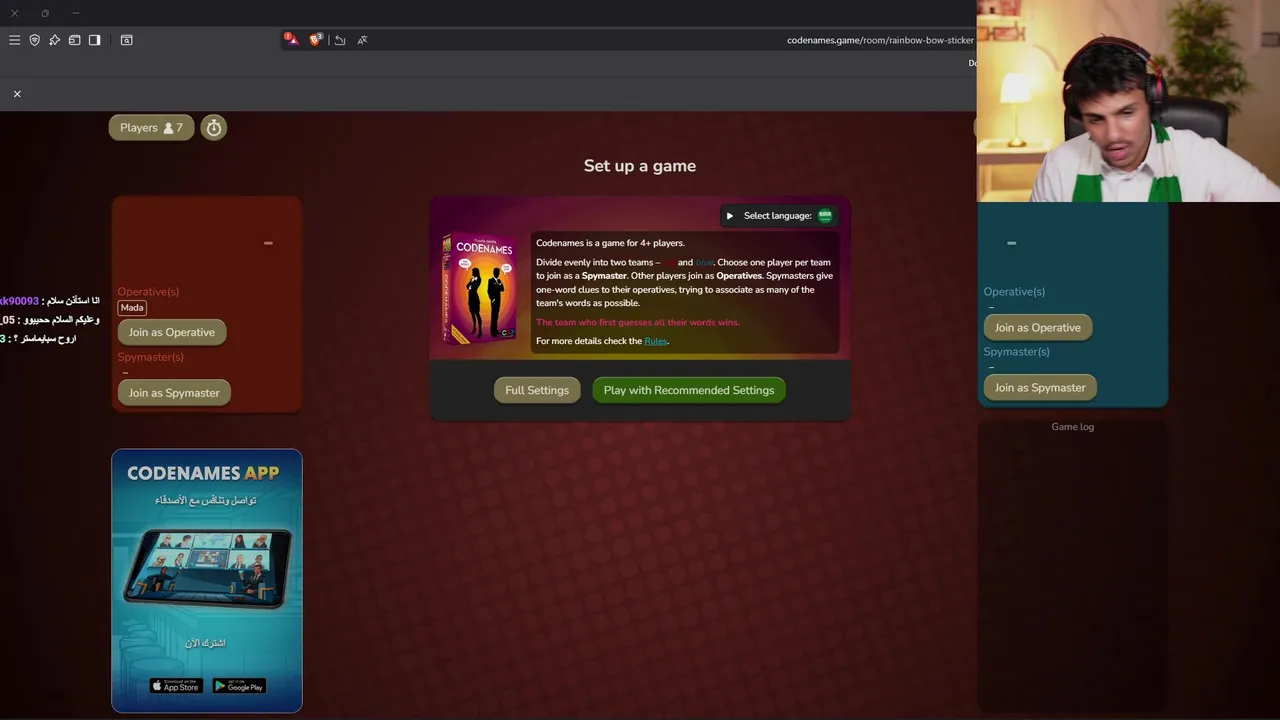
Task: Click the blue team Operative(s) label
Action: click(1014, 292)
